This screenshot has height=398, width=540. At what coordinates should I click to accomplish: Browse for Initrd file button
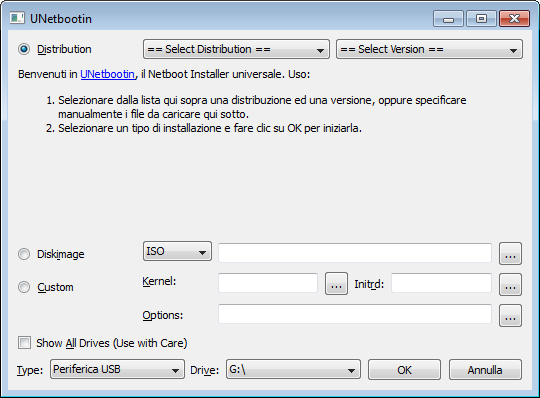(x=510, y=285)
